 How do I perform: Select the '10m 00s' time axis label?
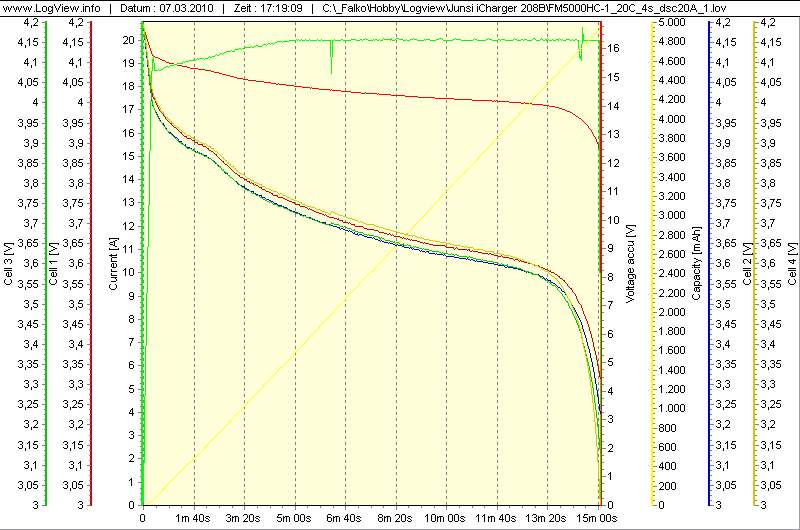(444, 518)
